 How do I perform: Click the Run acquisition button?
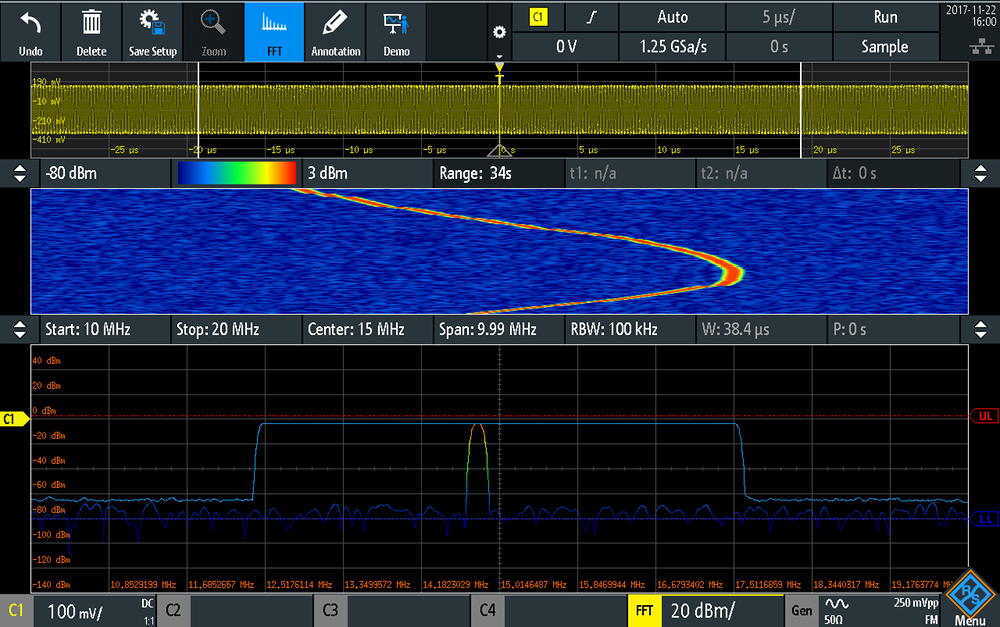[x=885, y=17]
